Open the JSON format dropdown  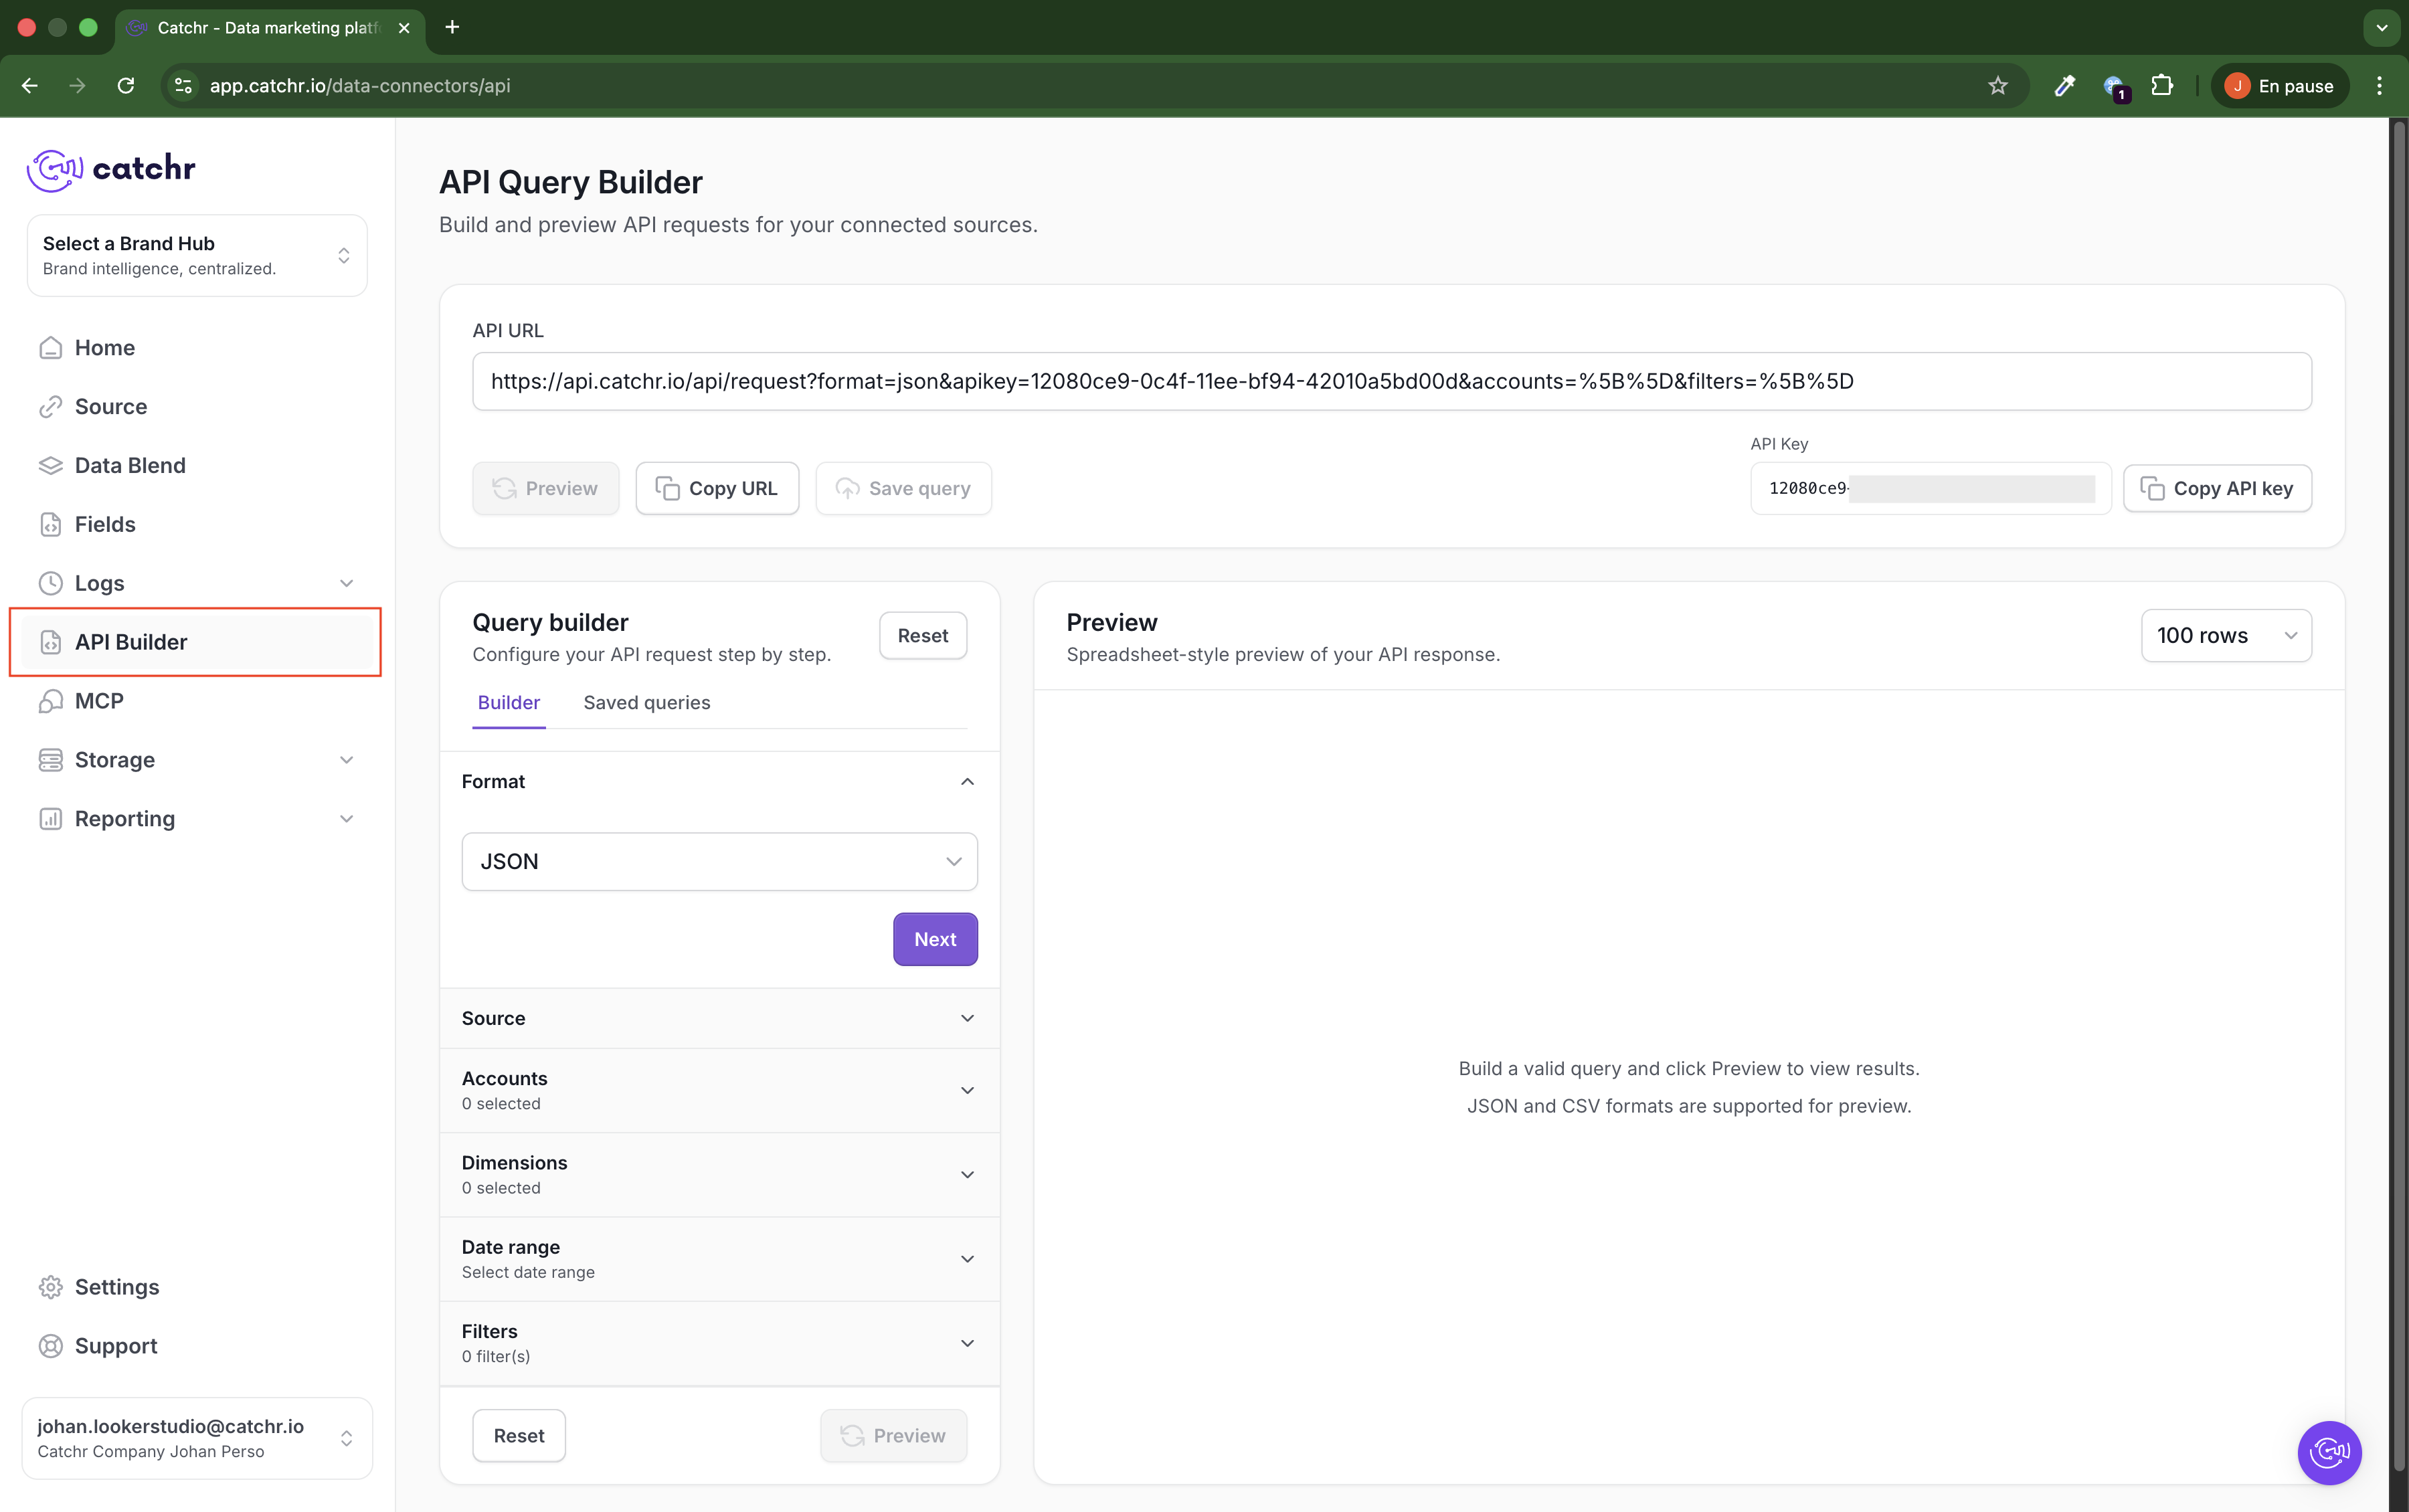pos(719,862)
